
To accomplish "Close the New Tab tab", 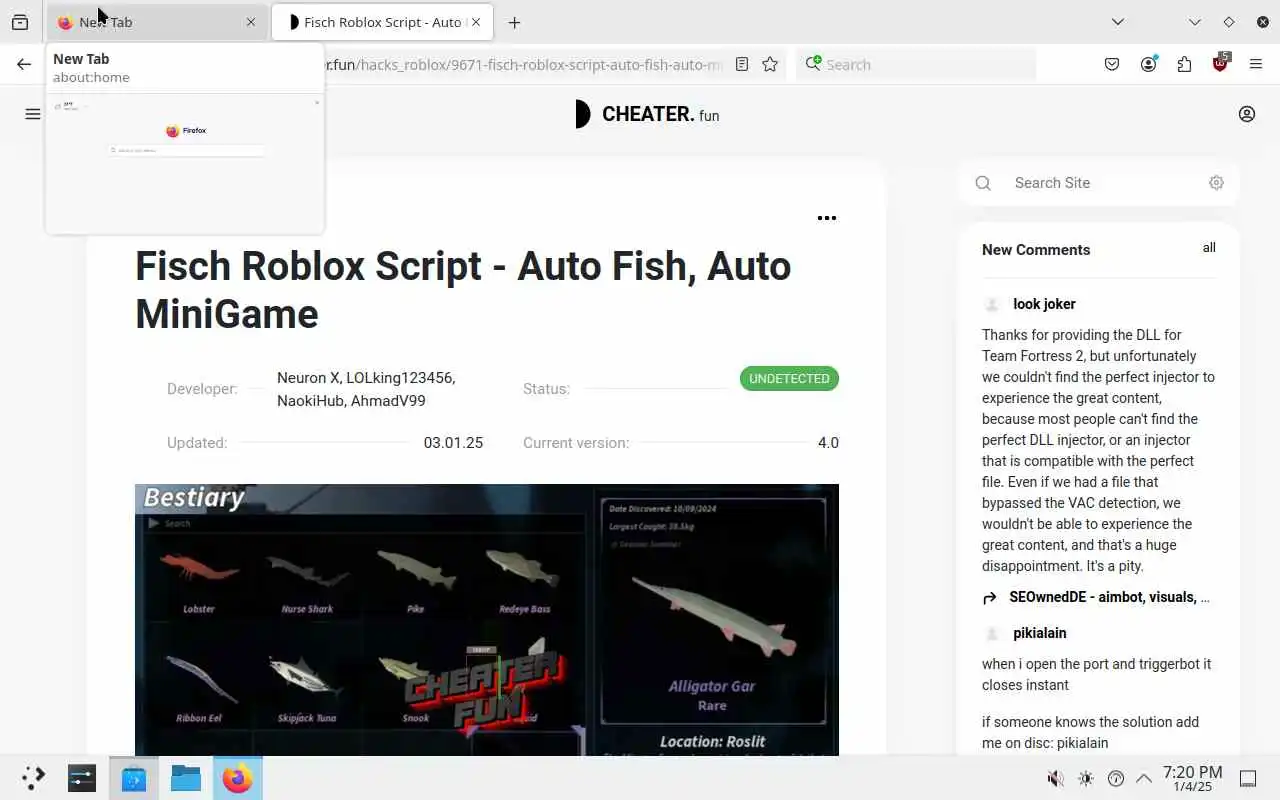I will [251, 22].
